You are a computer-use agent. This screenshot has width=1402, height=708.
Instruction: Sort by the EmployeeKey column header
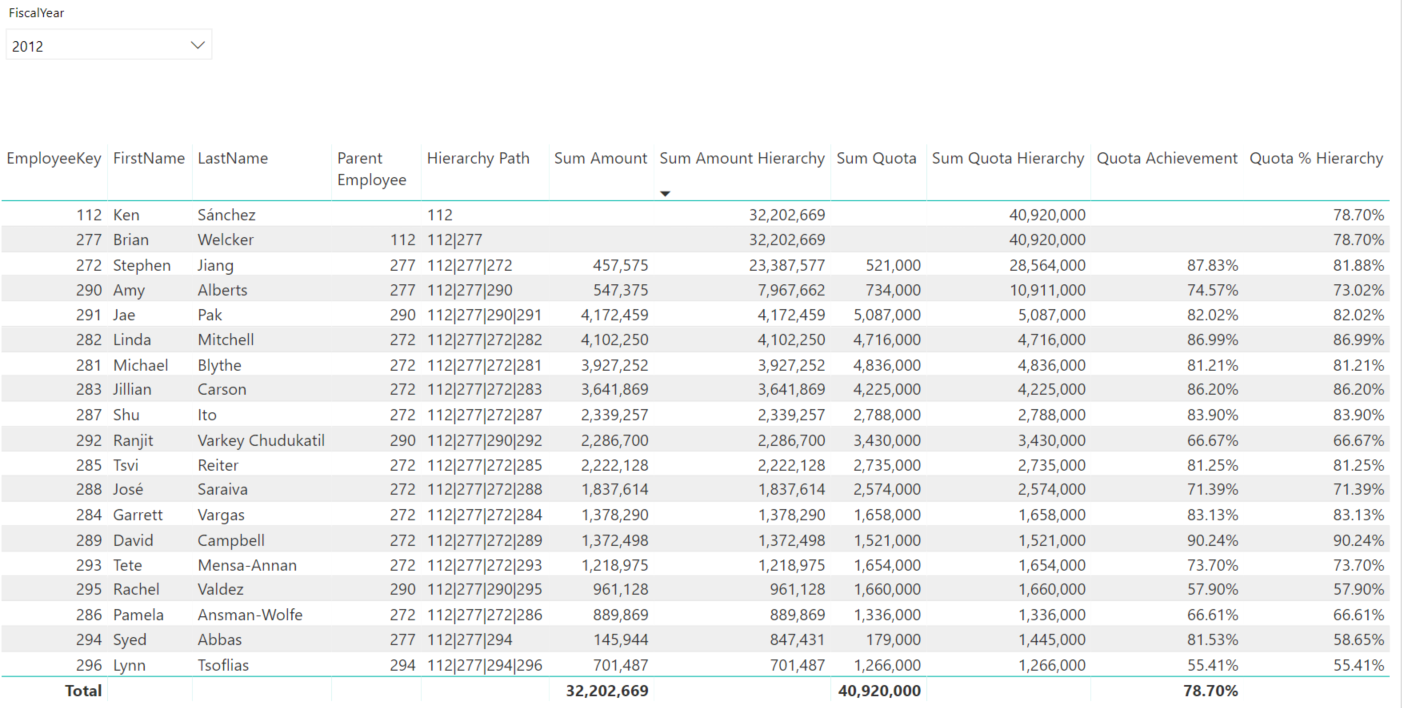pos(54,158)
